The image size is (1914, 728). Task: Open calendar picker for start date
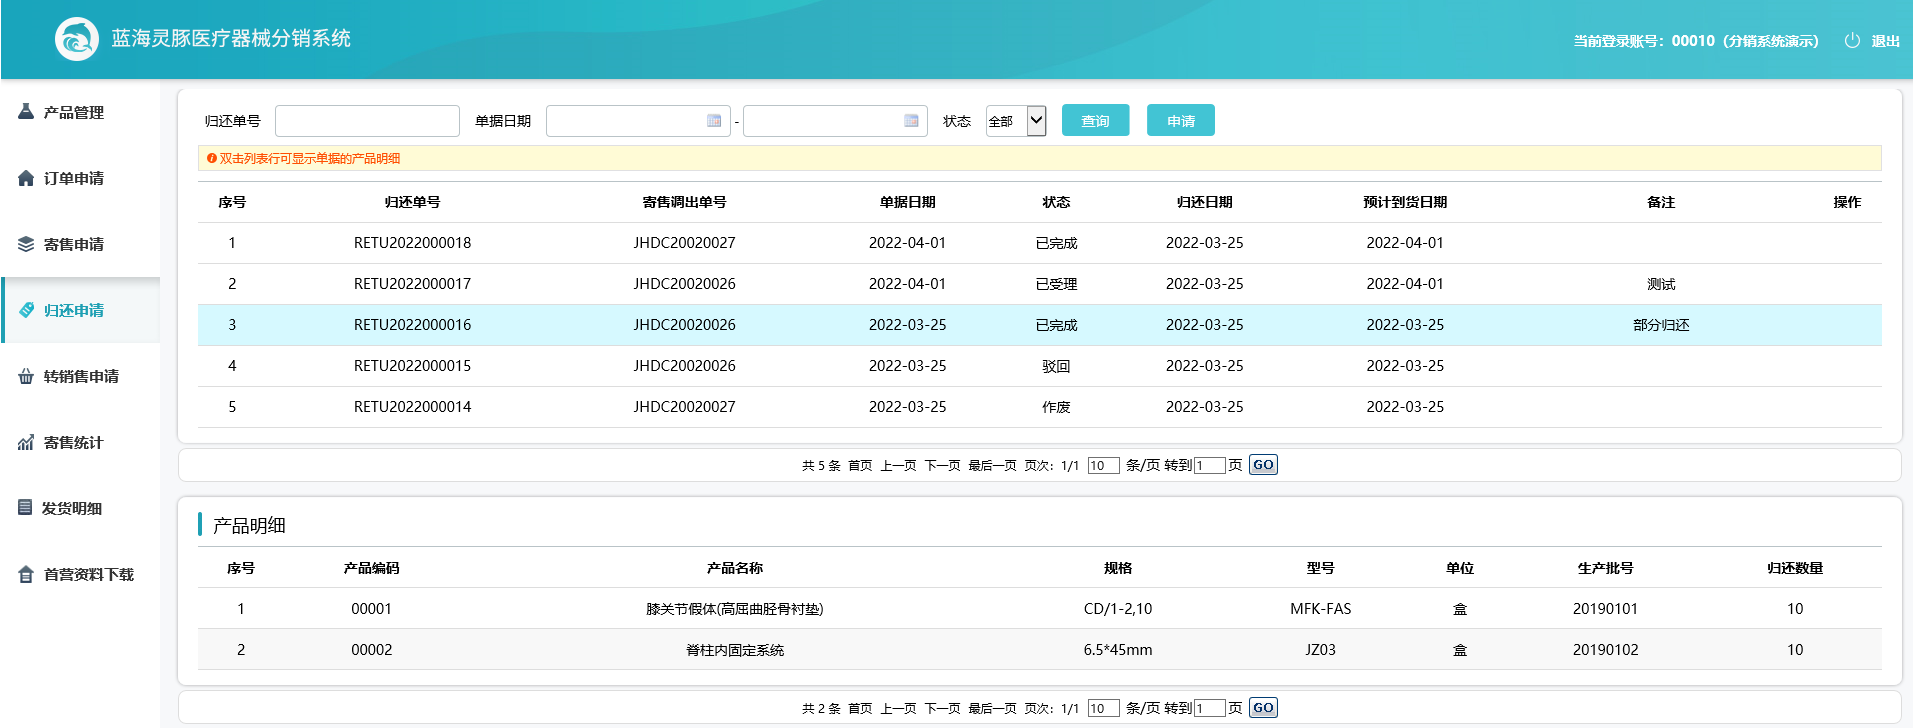714,121
